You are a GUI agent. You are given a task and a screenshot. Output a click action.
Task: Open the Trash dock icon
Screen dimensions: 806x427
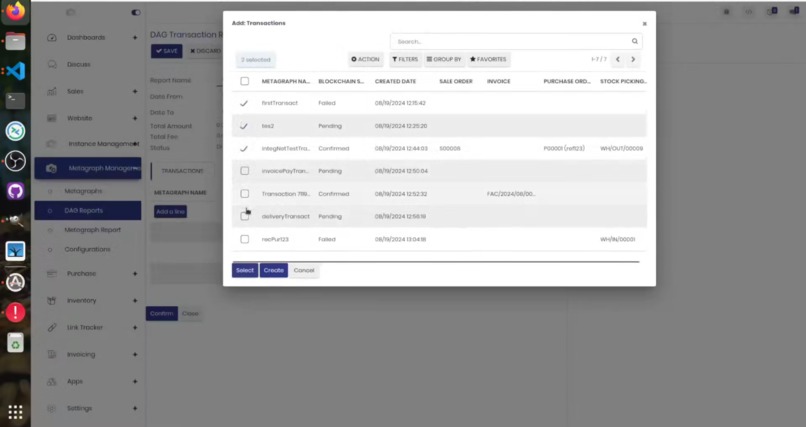click(x=15, y=343)
